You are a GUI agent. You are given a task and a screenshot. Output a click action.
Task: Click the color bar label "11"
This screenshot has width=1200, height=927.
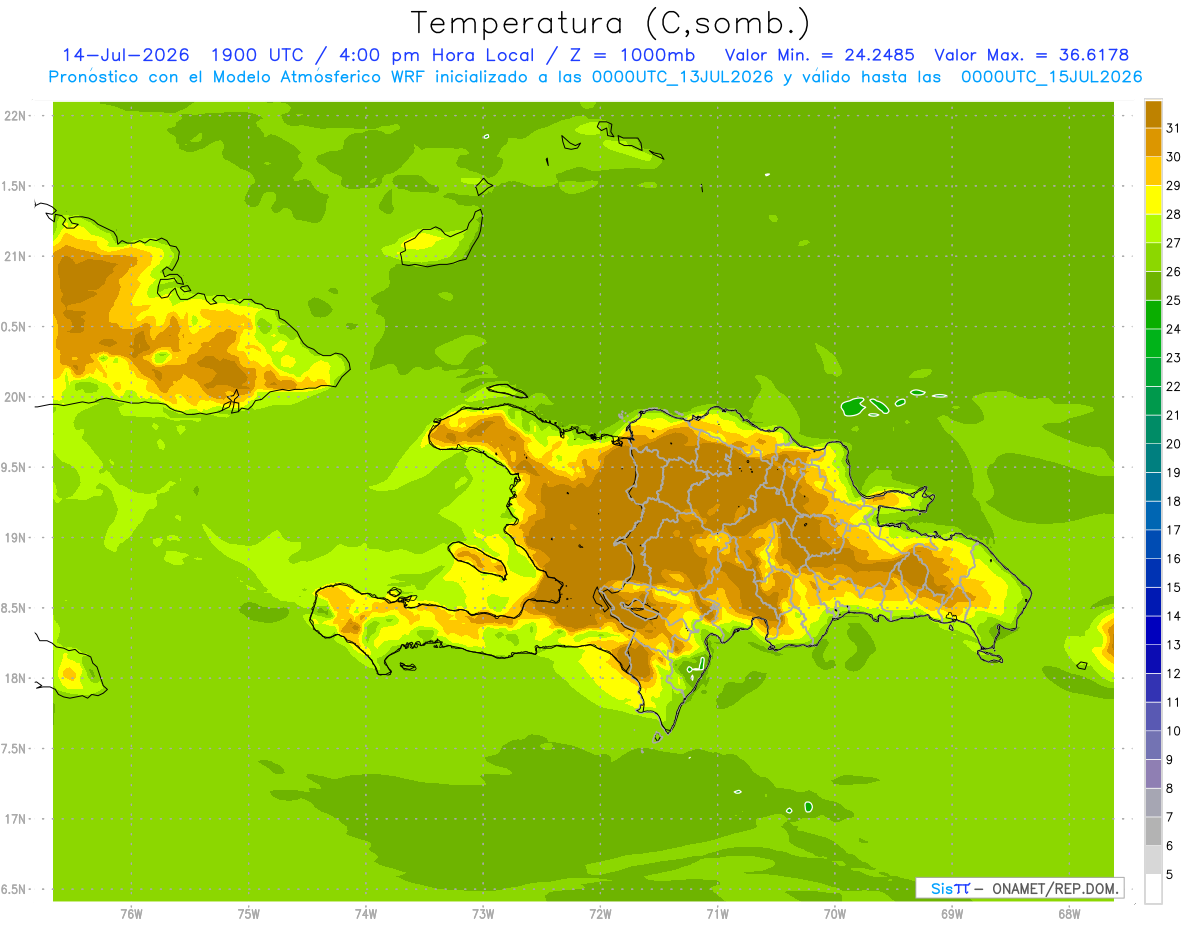[1174, 702]
